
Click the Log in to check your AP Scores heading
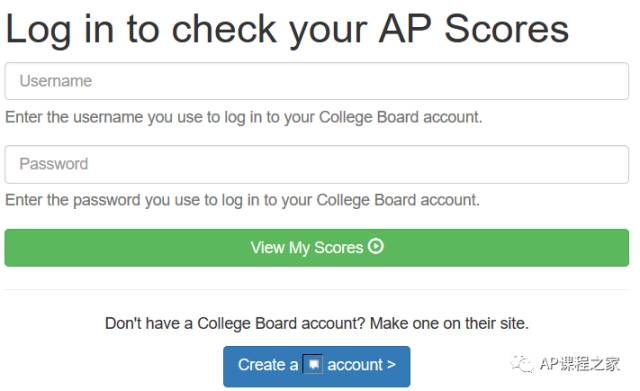(287, 29)
